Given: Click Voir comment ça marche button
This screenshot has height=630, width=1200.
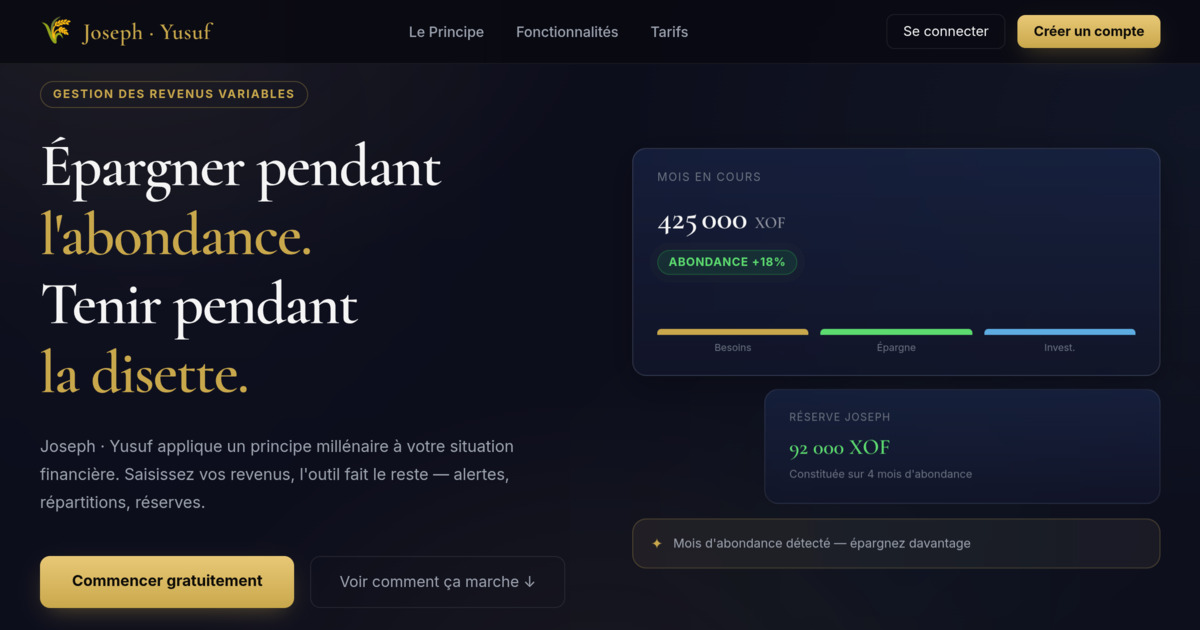Looking at the screenshot, I should click(x=438, y=582).
